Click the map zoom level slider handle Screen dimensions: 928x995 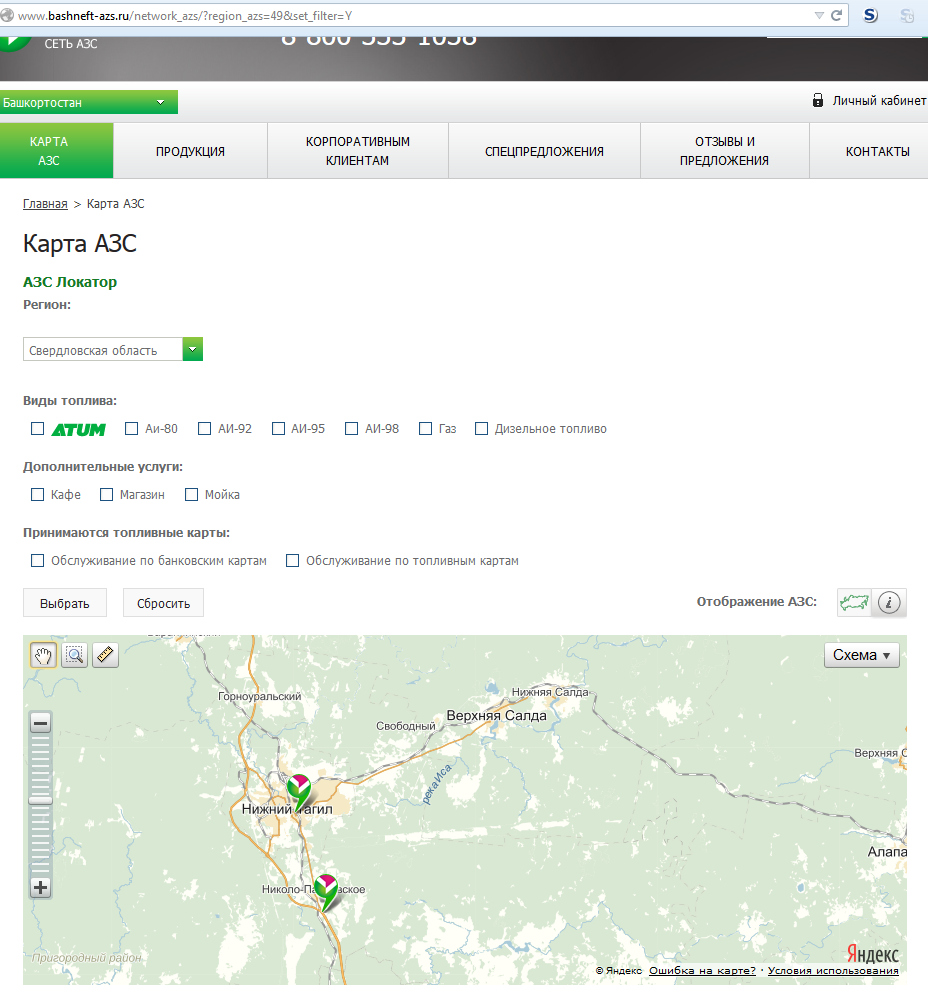(41, 800)
